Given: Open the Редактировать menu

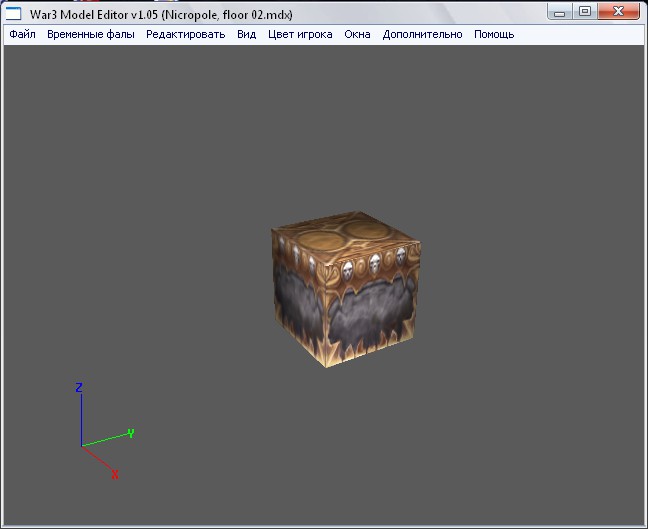Looking at the screenshot, I should pos(186,34).
